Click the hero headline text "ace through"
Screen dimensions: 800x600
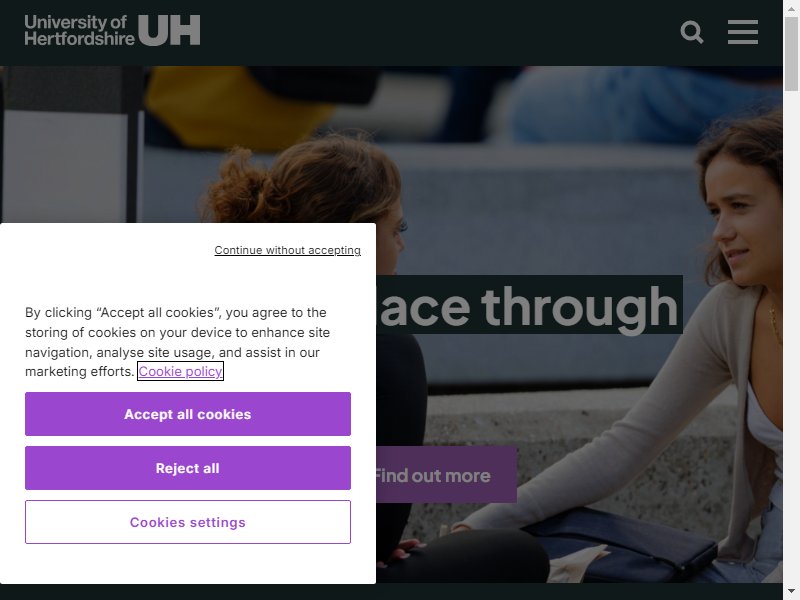click(529, 306)
